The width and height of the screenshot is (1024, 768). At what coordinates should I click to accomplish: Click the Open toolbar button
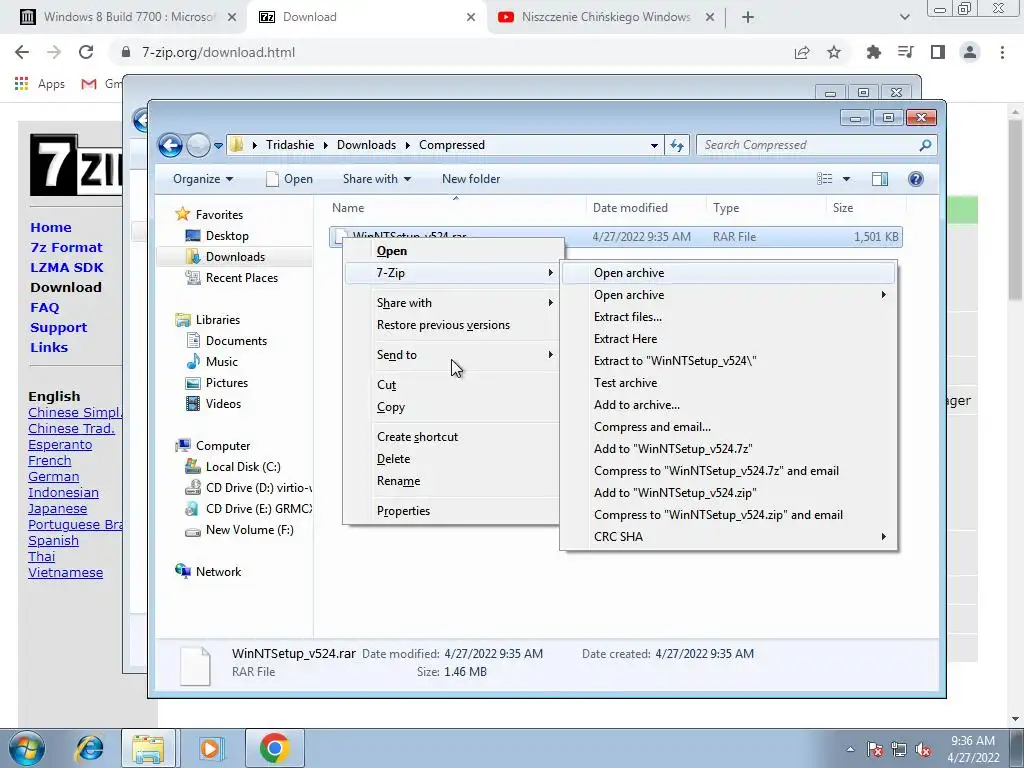coord(289,179)
